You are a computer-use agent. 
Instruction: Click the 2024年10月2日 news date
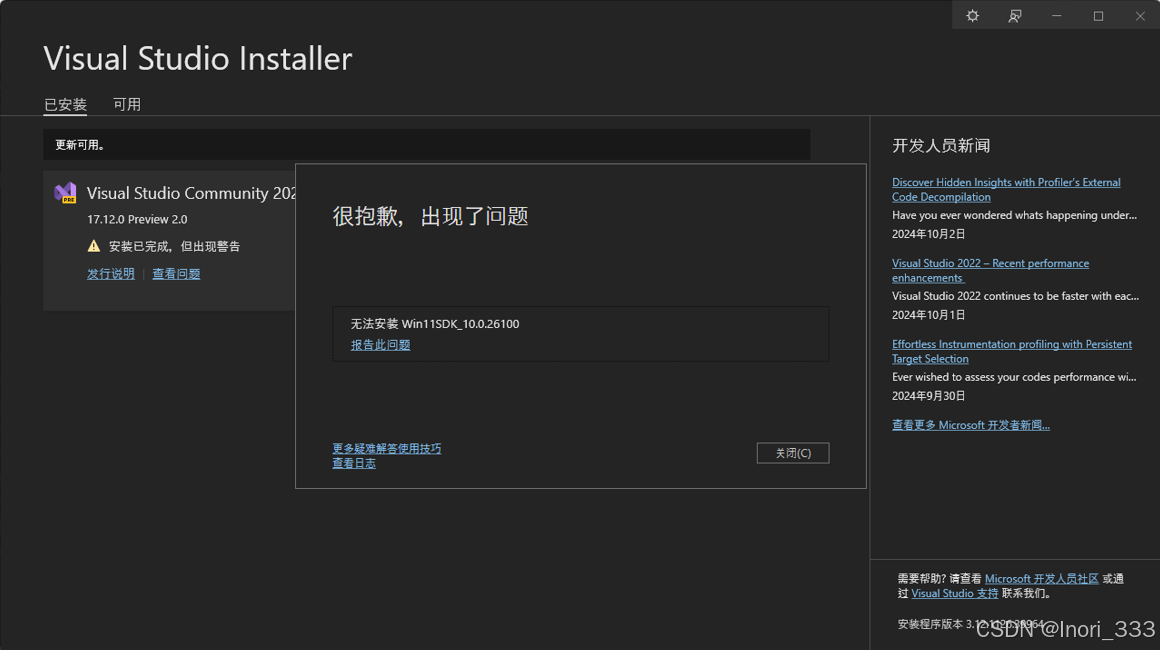928,234
